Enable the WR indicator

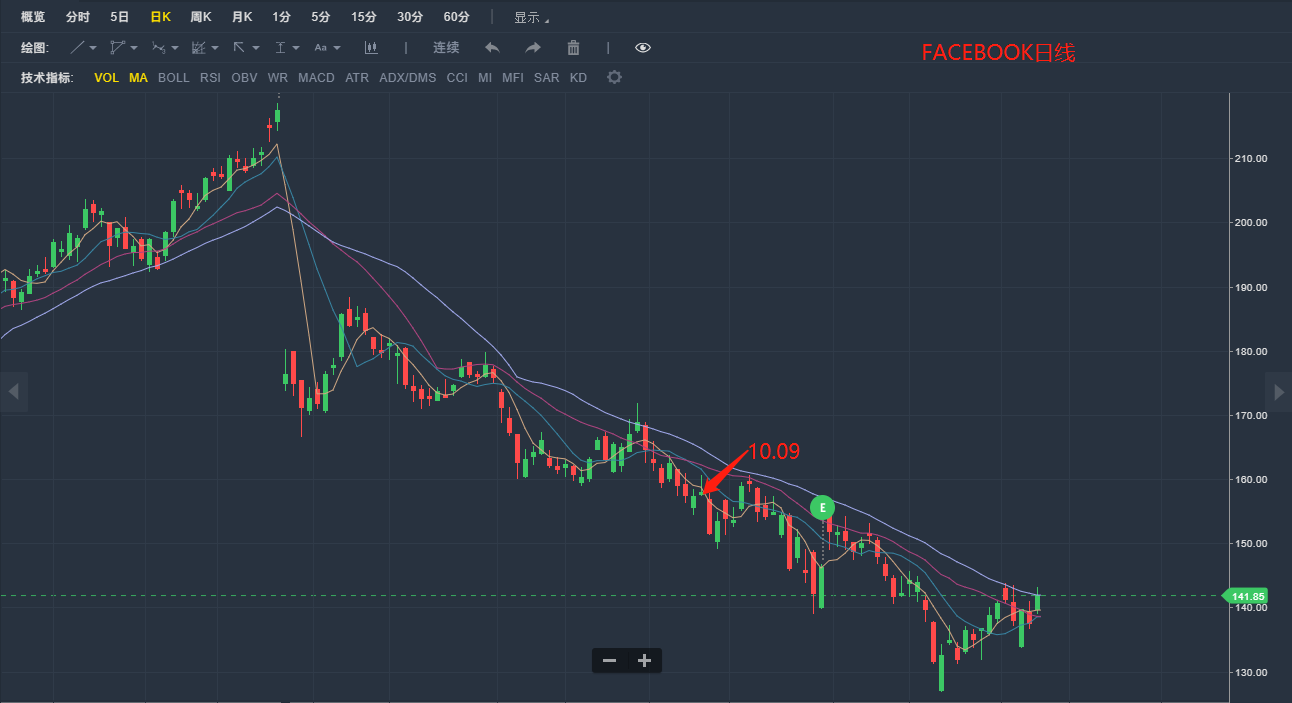278,78
